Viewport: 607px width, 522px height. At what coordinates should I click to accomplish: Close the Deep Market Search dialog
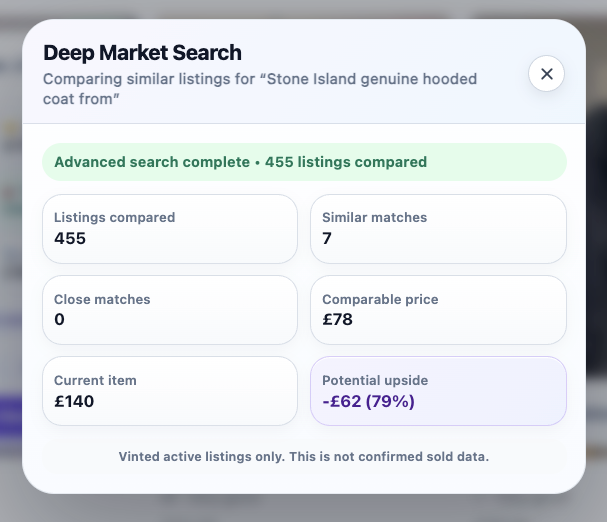coord(546,74)
